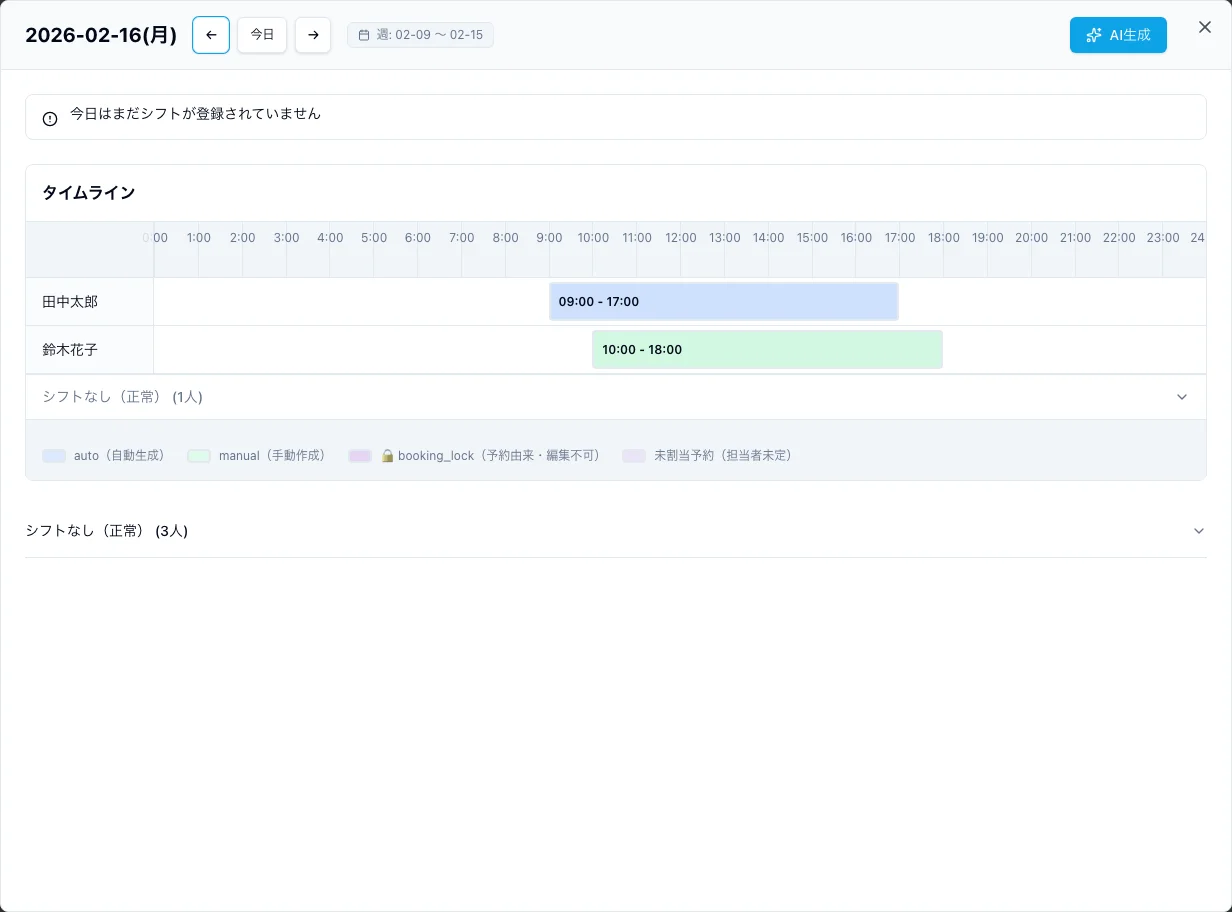The width and height of the screenshot is (1232, 912).
Task: Click the AI生成 button
Action: pyautogui.click(x=1118, y=35)
